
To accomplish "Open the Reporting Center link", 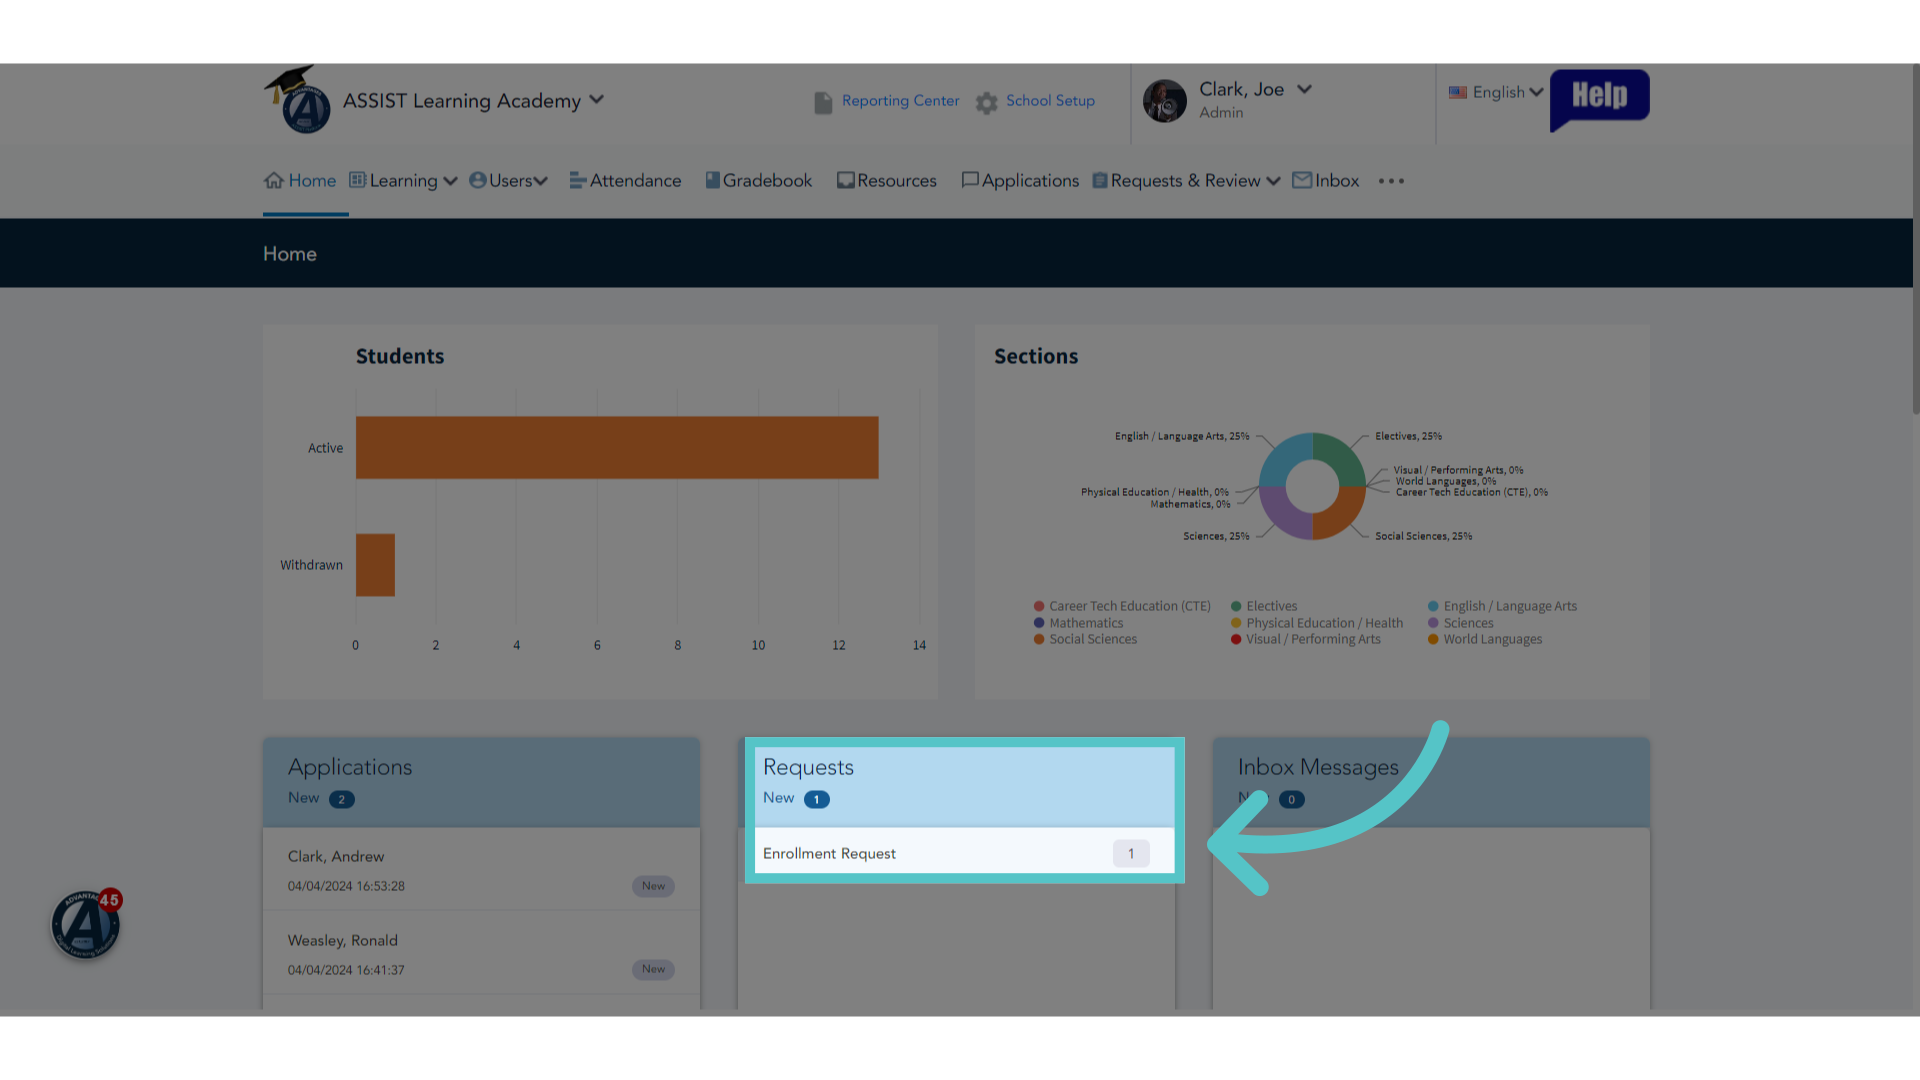I will 900,101.
